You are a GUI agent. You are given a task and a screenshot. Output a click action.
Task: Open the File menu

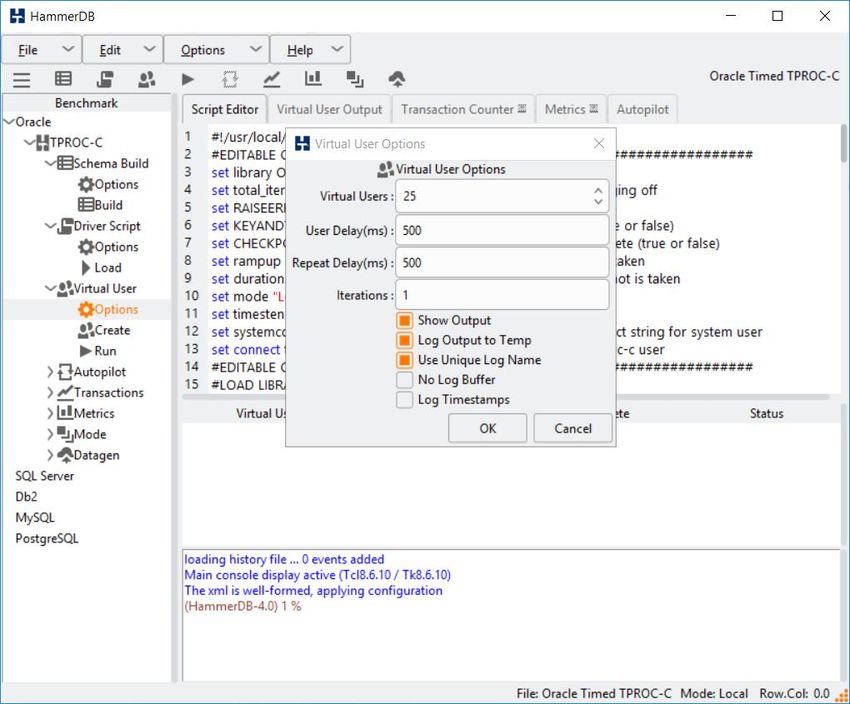pos(42,50)
